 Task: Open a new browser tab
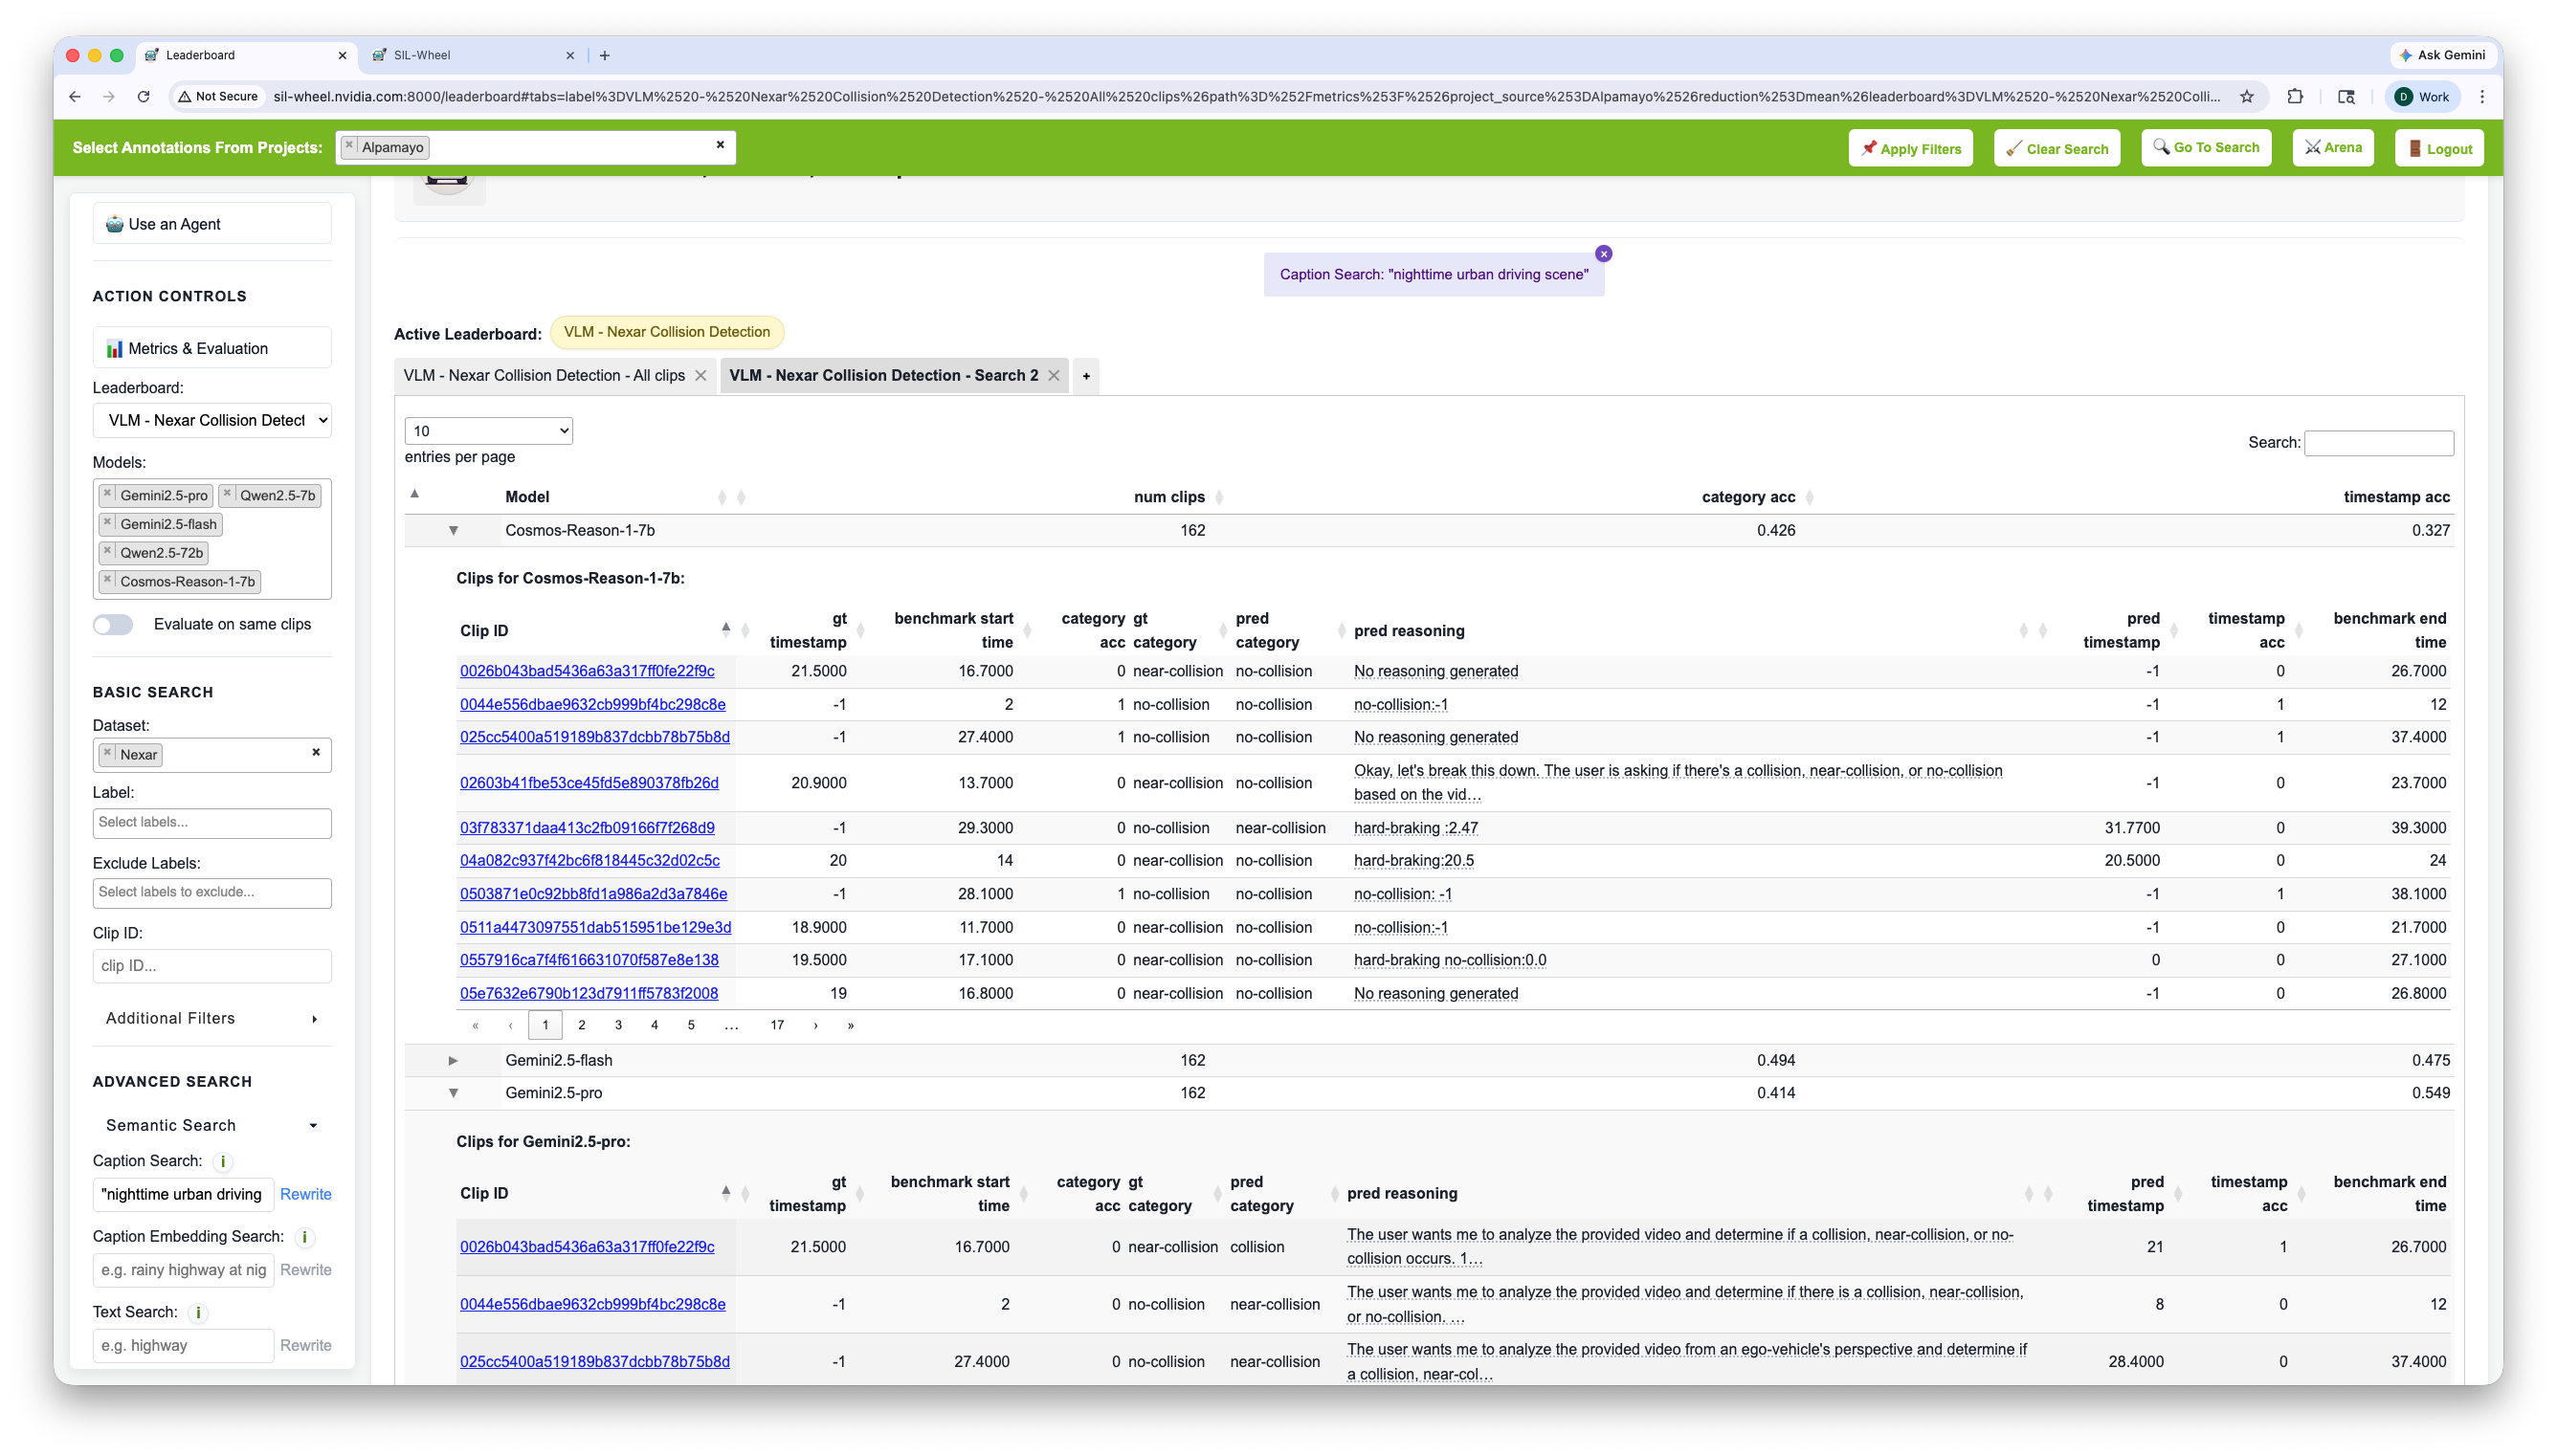click(605, 55)
